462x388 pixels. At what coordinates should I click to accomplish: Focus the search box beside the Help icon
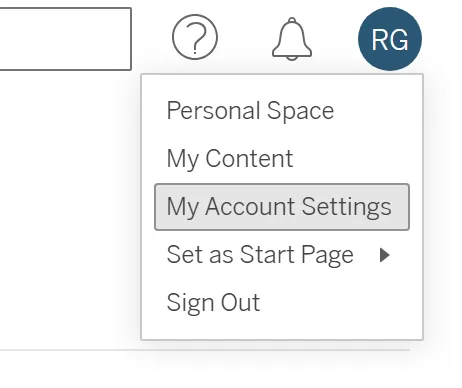click(x=65, y=39)
